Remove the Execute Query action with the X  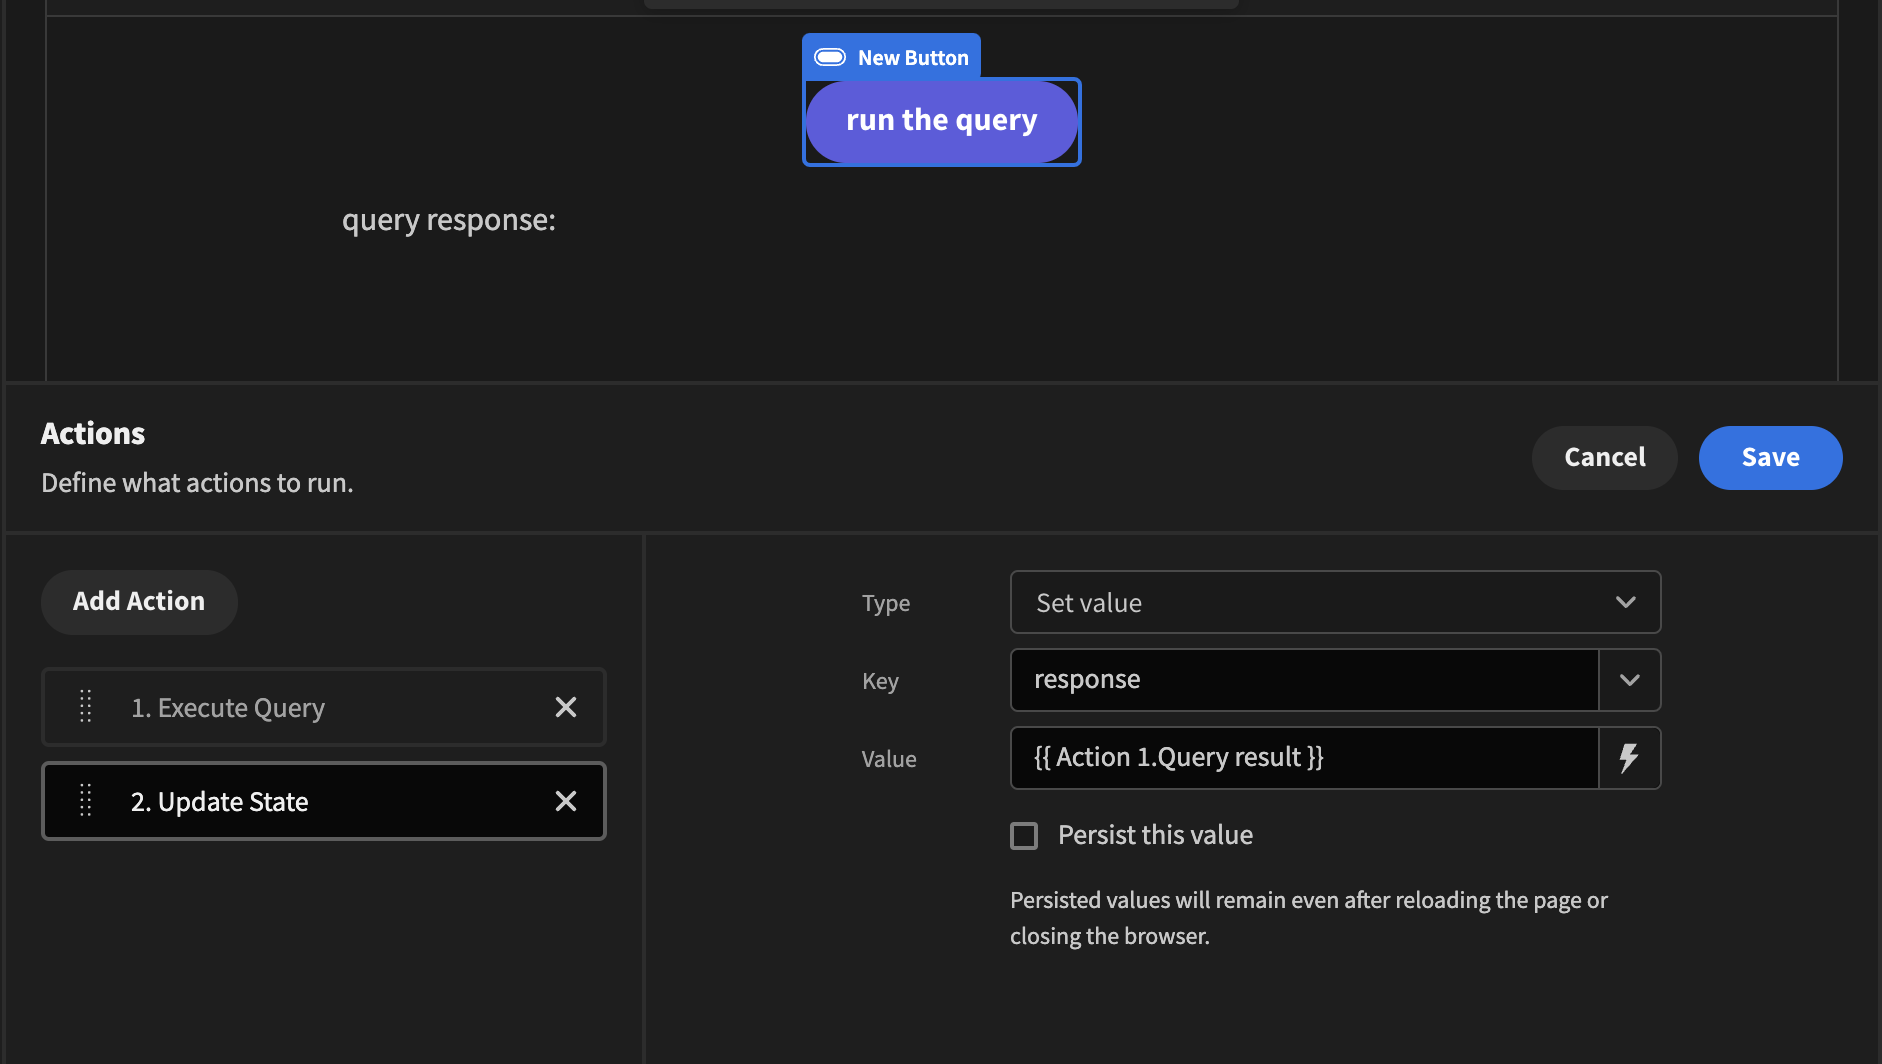click(566, 707)
